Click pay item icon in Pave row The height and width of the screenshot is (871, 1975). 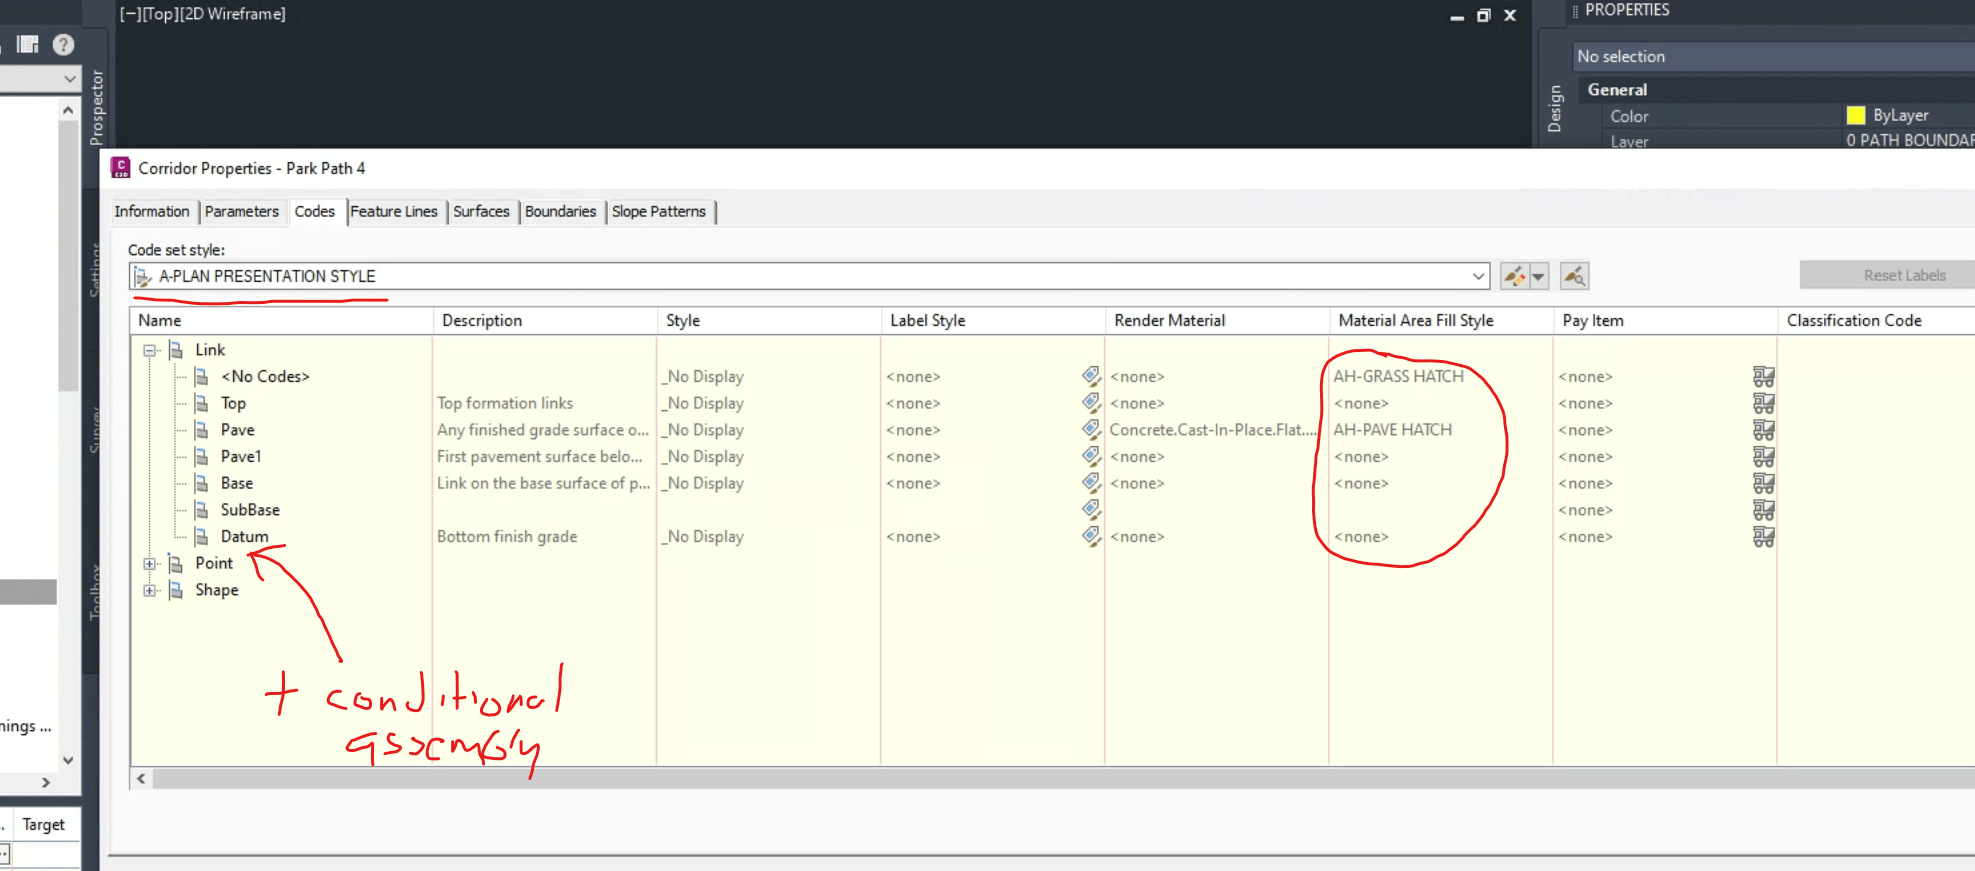click(1763, 430)
